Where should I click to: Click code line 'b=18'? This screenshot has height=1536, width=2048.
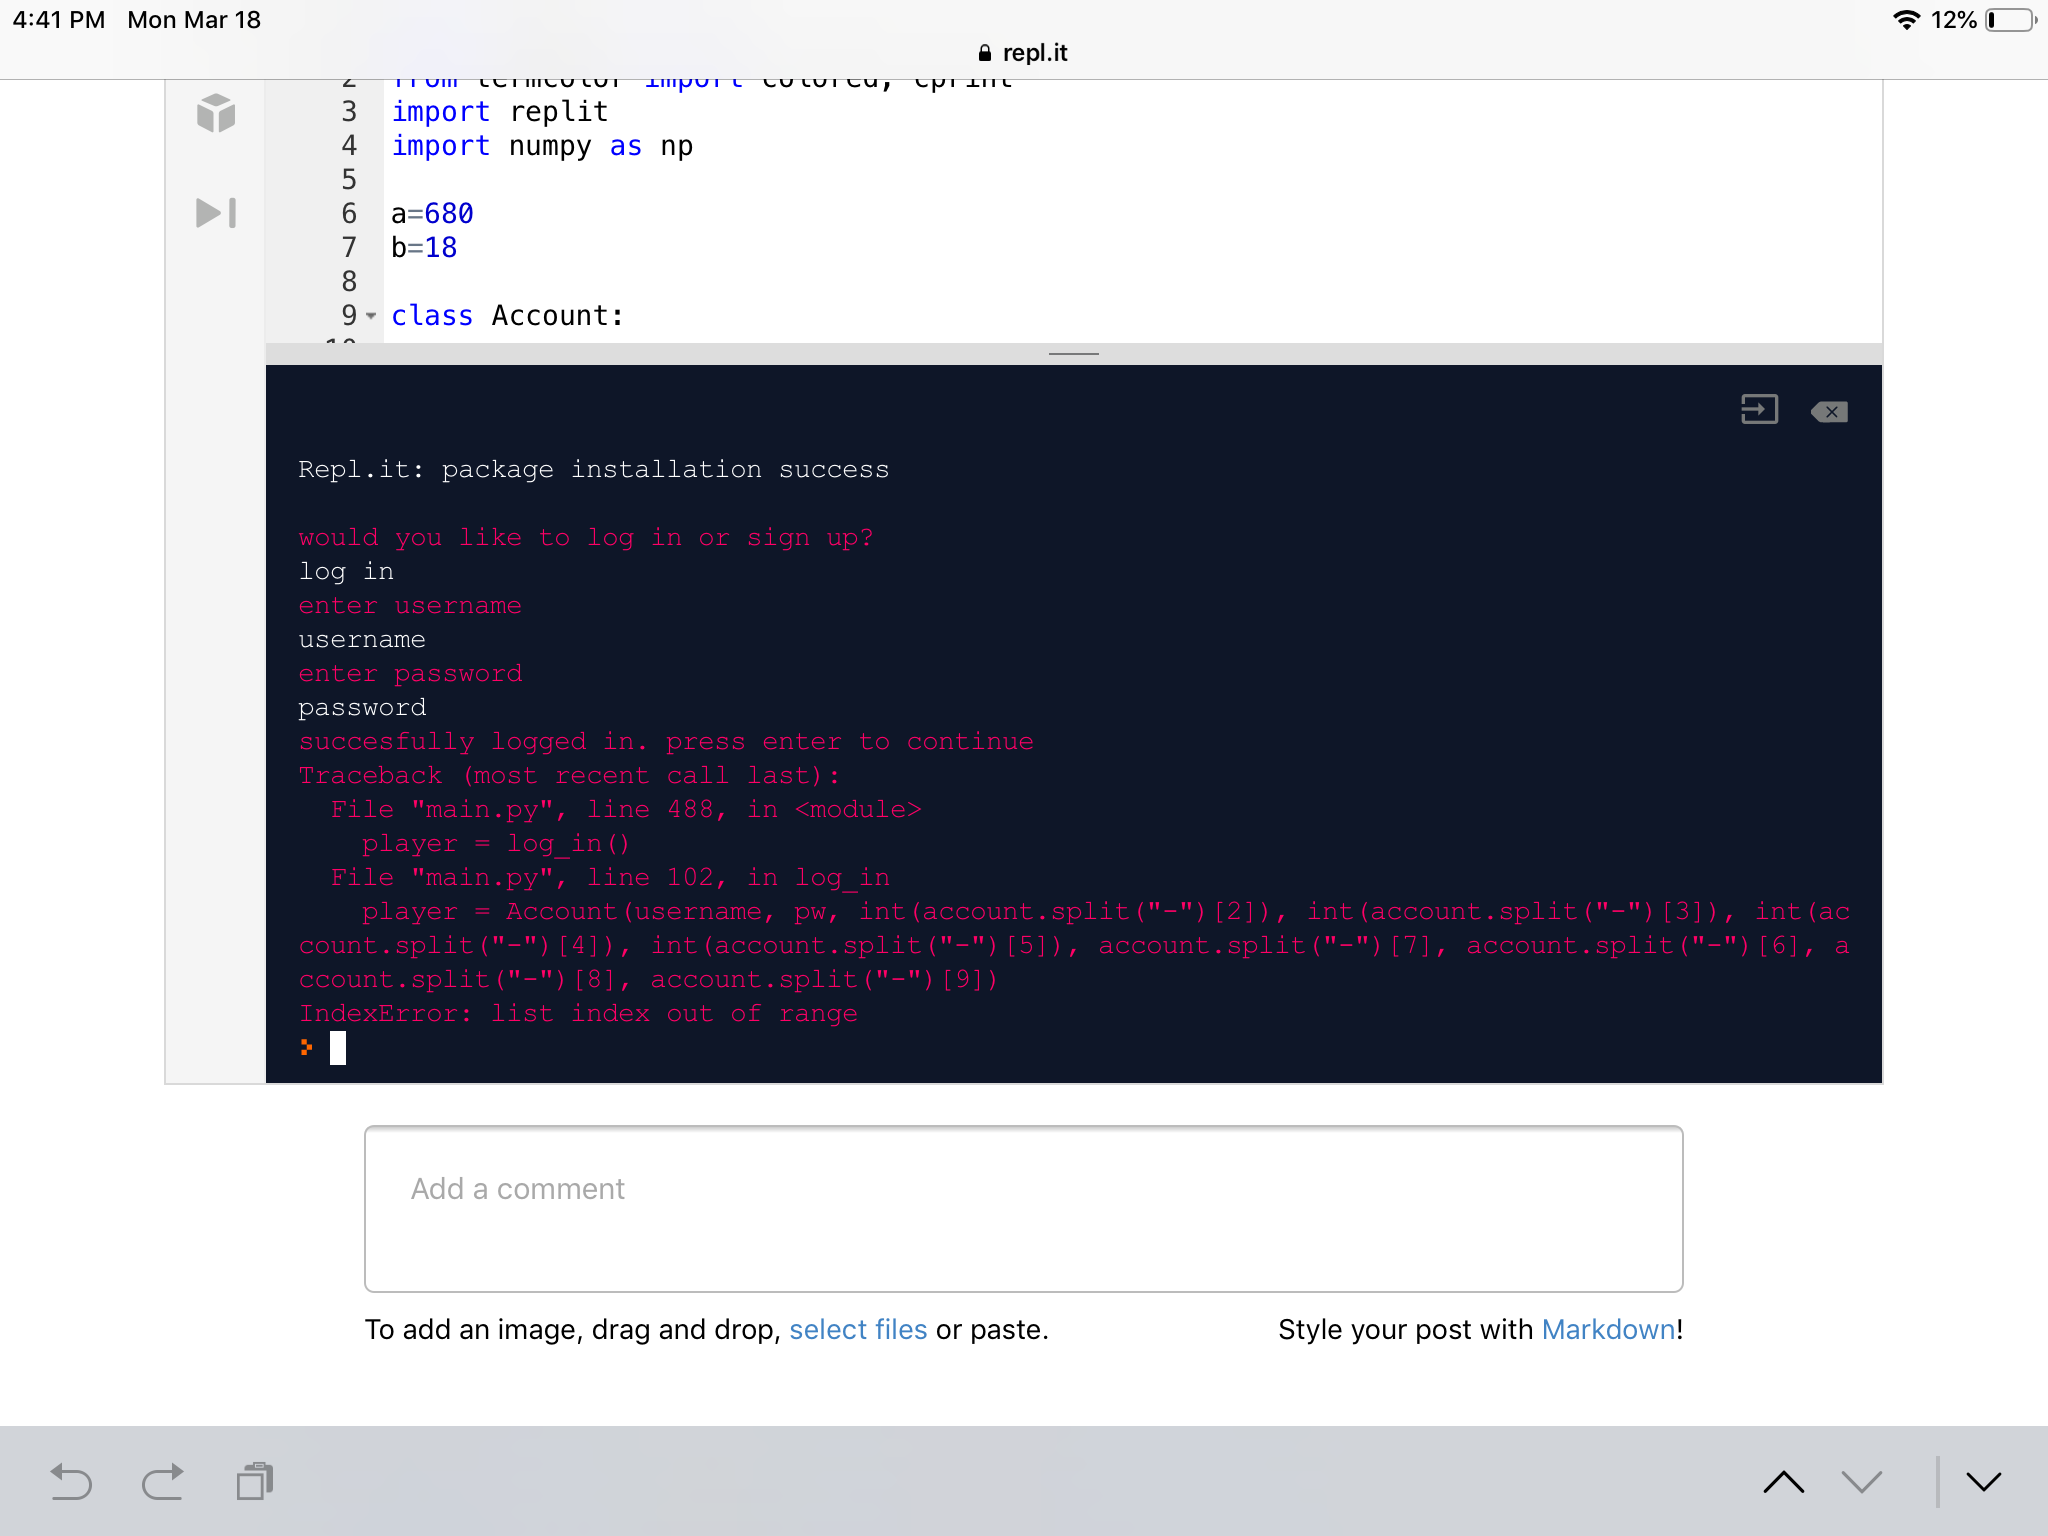(424, 248)
